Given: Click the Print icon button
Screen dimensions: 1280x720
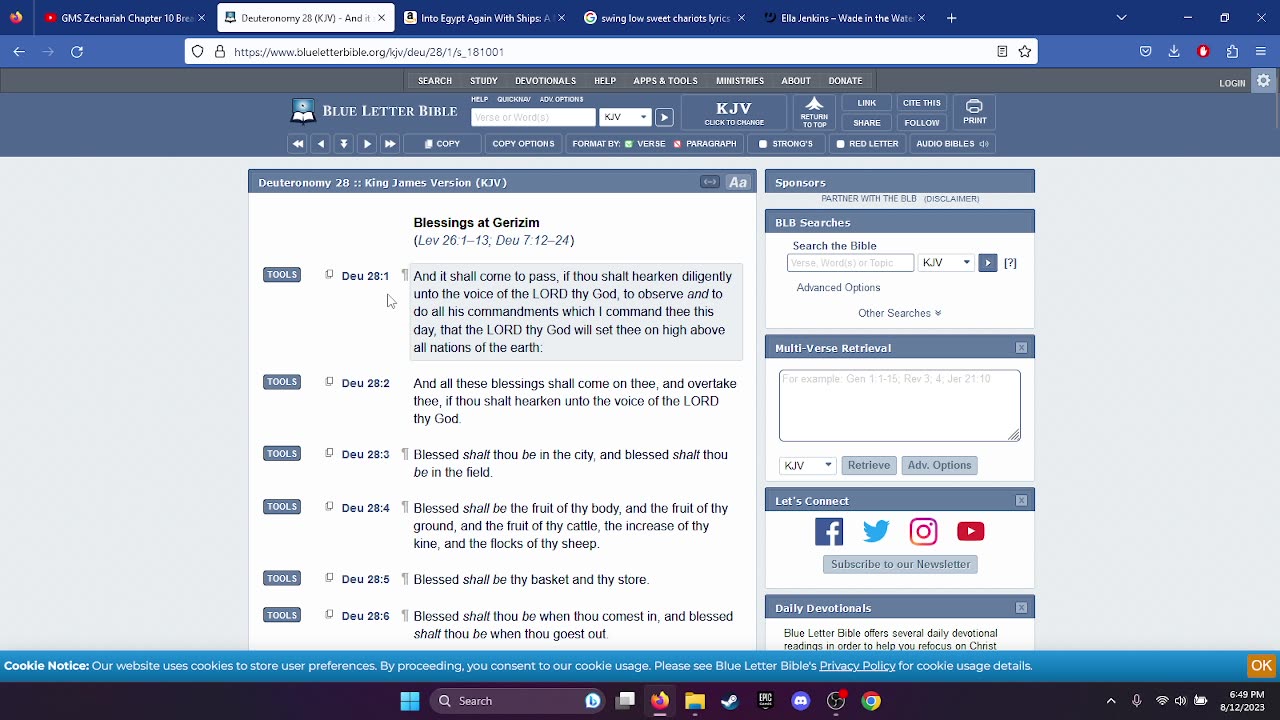Looking at the screenshot, I should [974, 113].
